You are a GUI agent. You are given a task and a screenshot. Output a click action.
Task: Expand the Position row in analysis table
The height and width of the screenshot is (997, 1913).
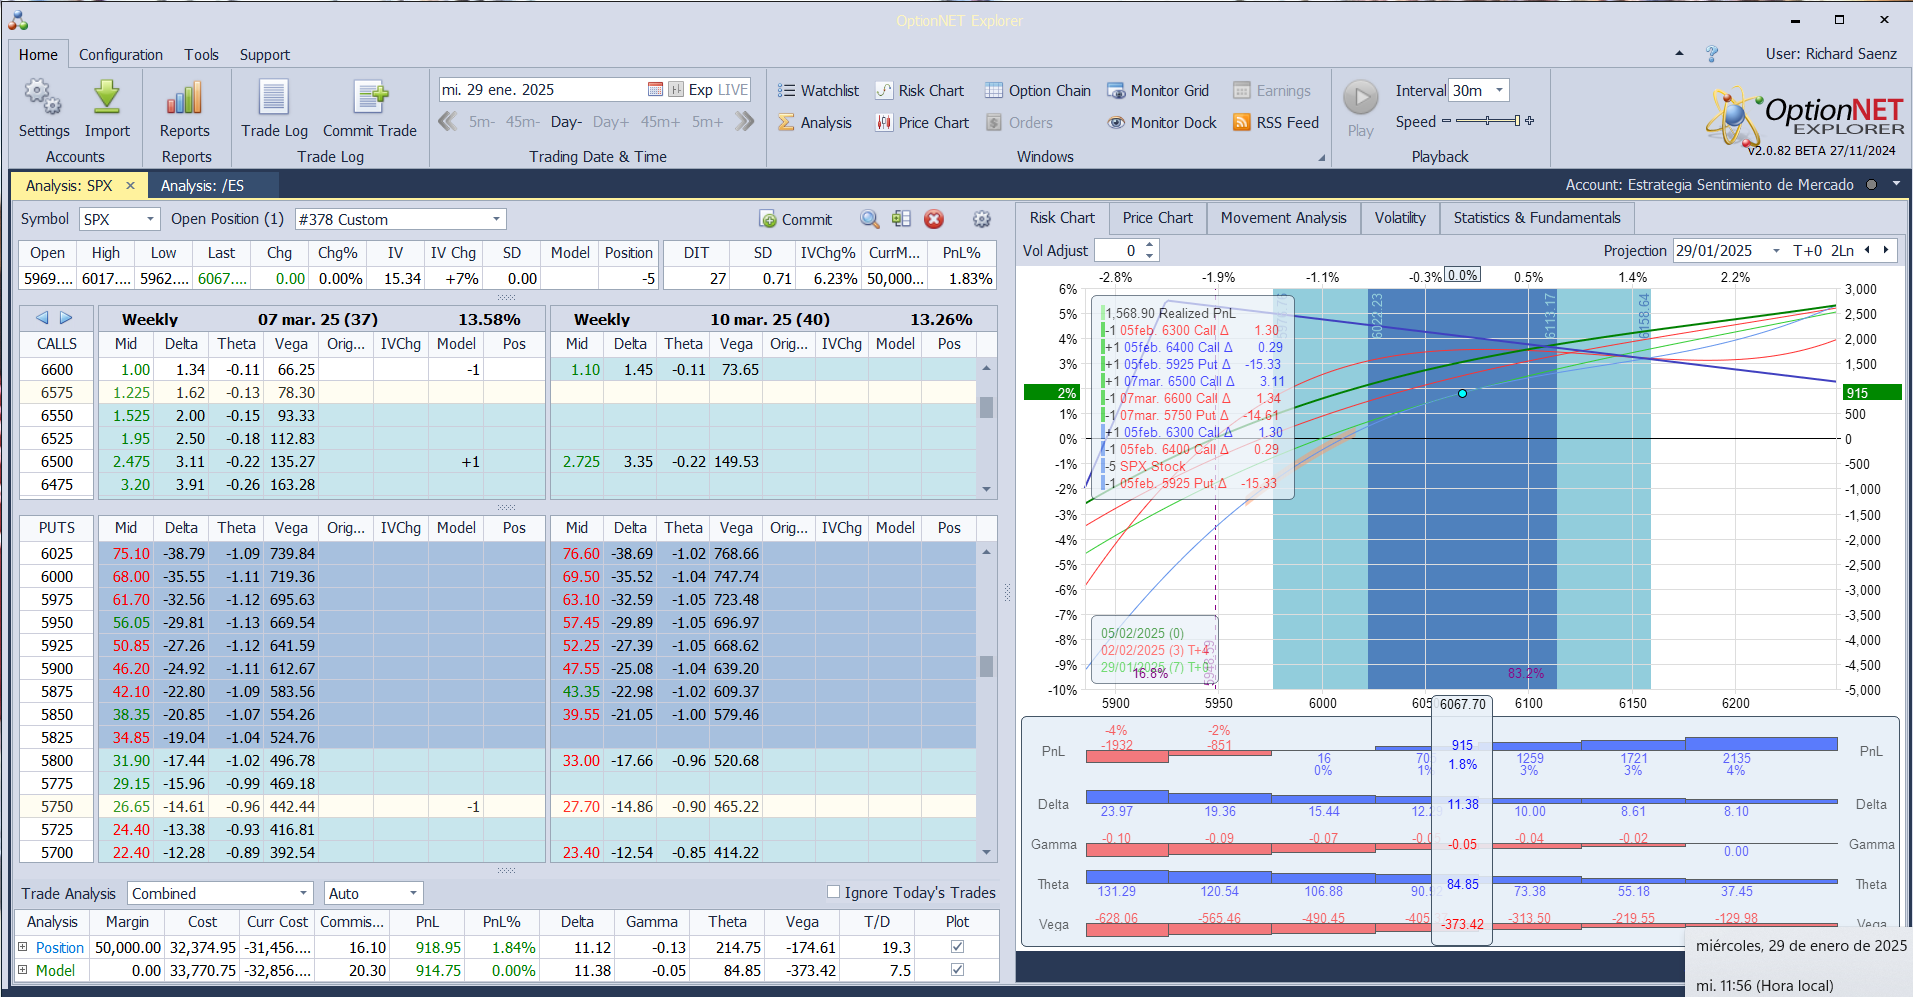coord(23,947)
